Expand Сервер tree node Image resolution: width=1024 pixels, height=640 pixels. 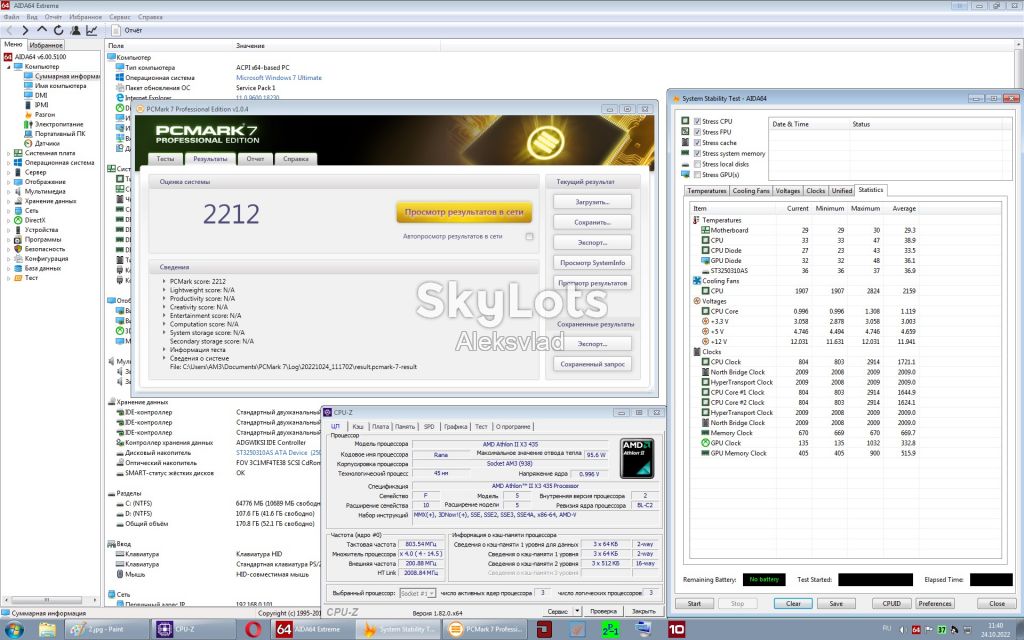pos(8,172)
